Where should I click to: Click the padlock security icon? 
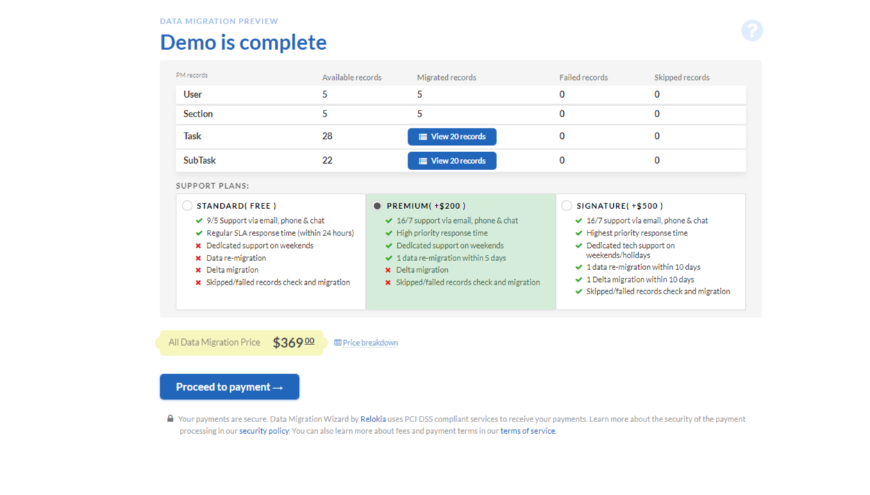[170, 419]
